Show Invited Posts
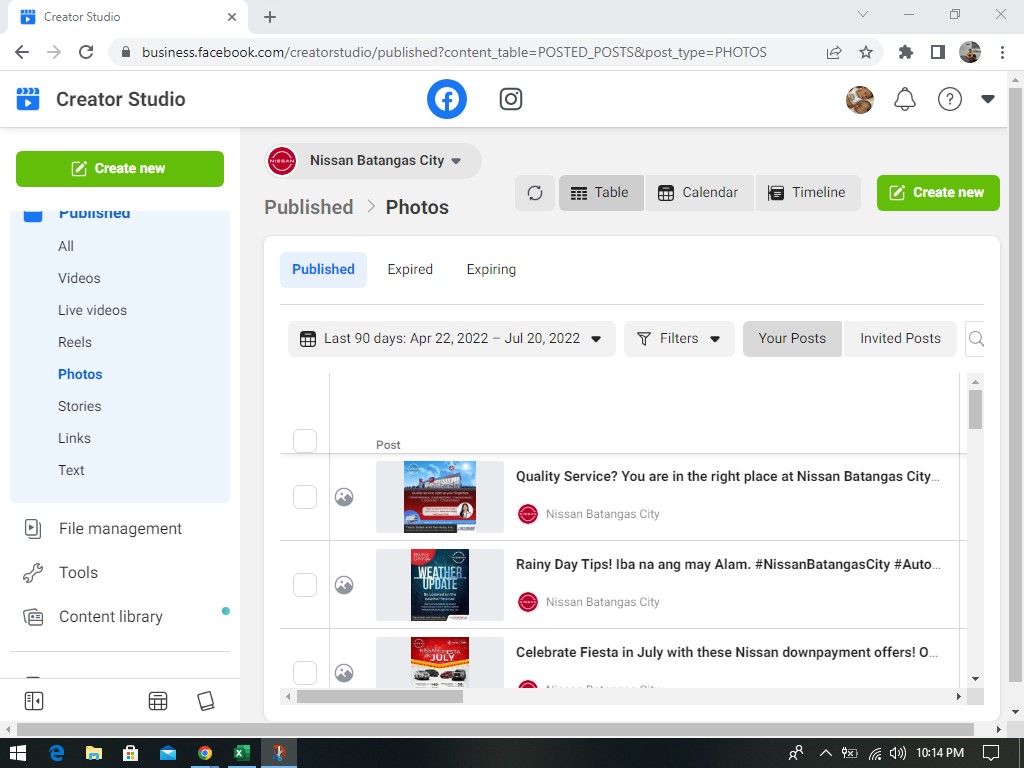The image size is (1024, 768). tap(900, 338)
